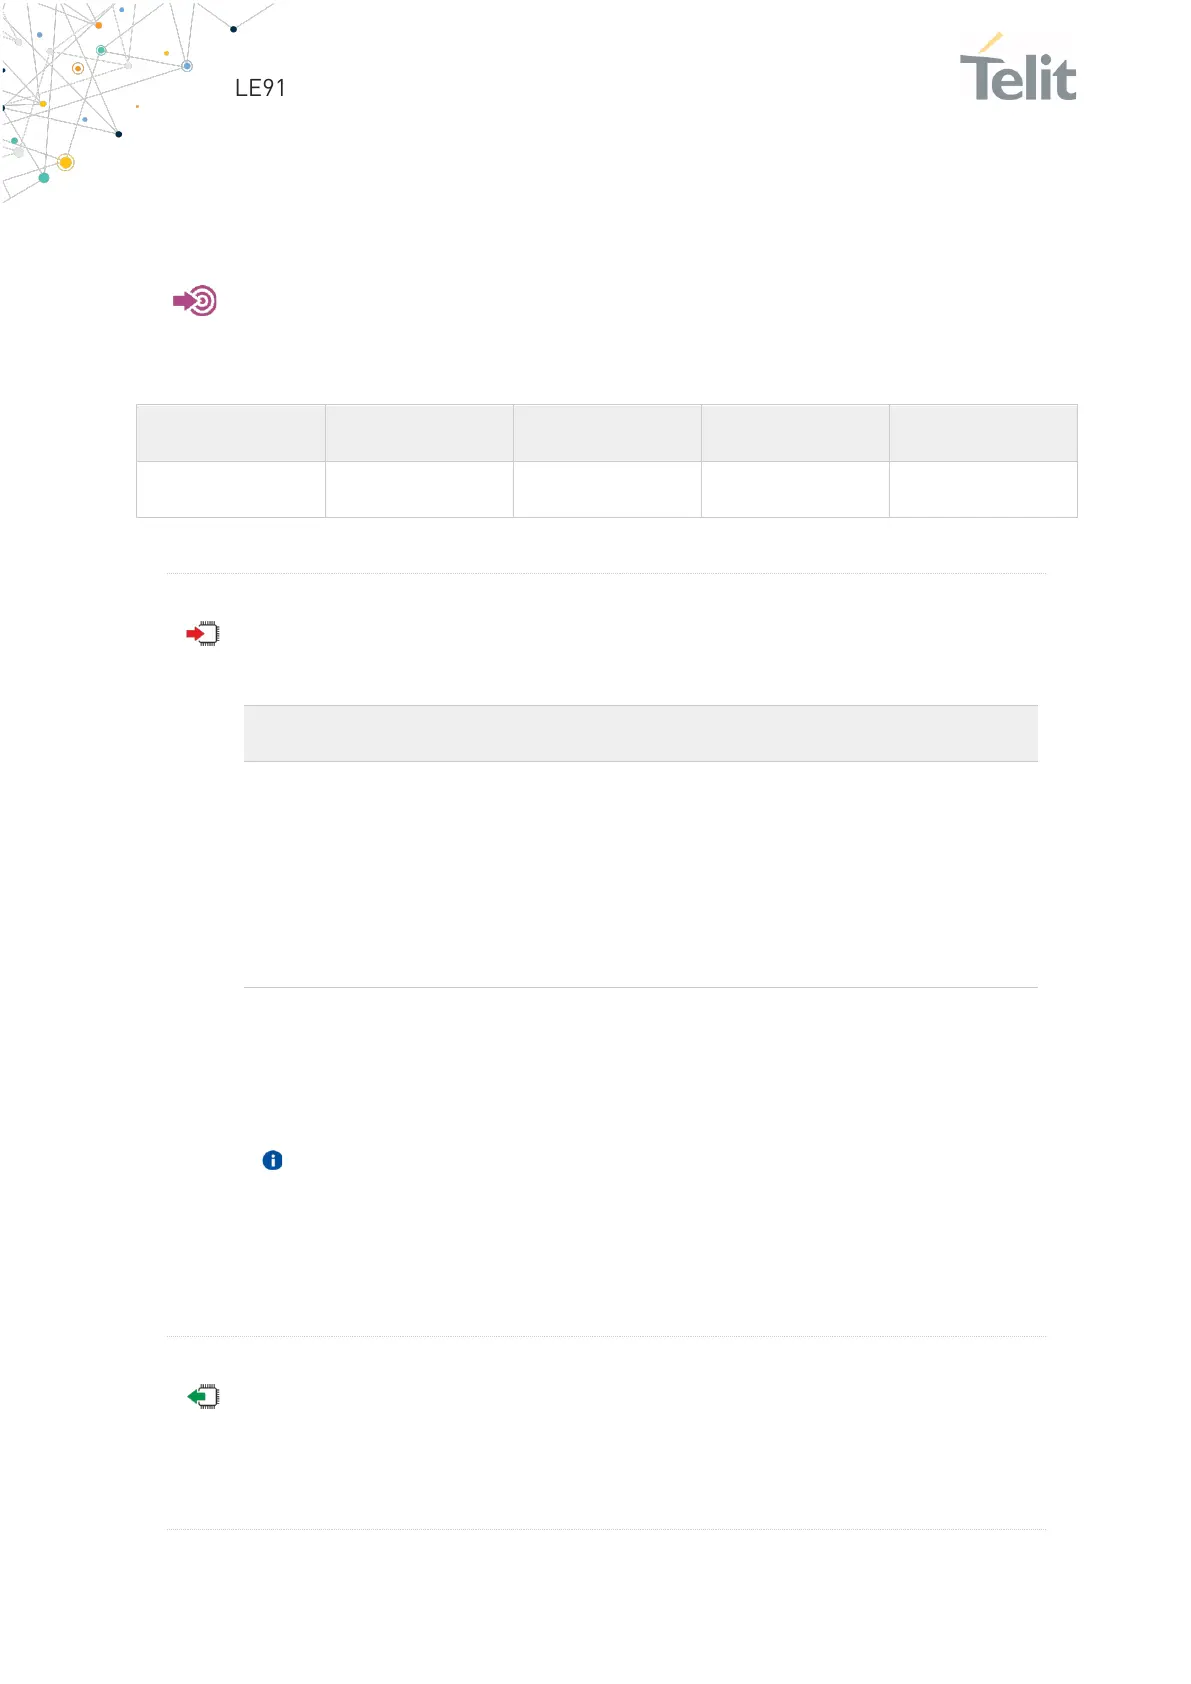Click the first gray header cell of top table
The image size is (1191, 1684).
point(231,433)
